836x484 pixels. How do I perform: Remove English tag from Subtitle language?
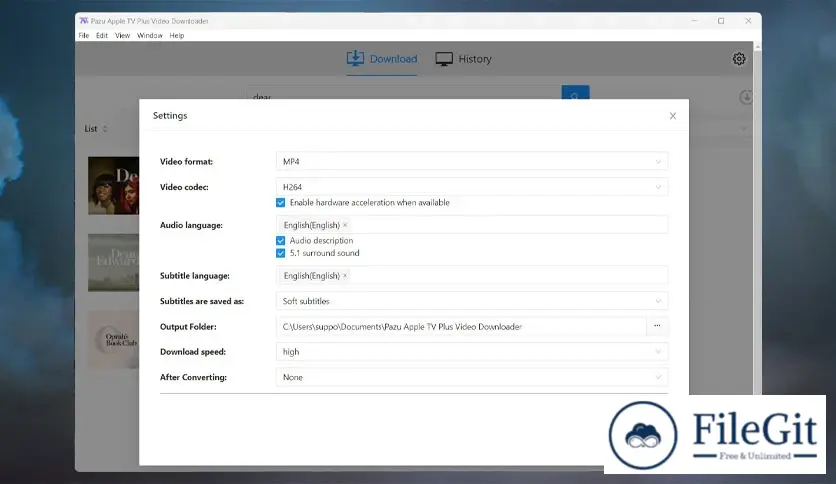[345, 276]
